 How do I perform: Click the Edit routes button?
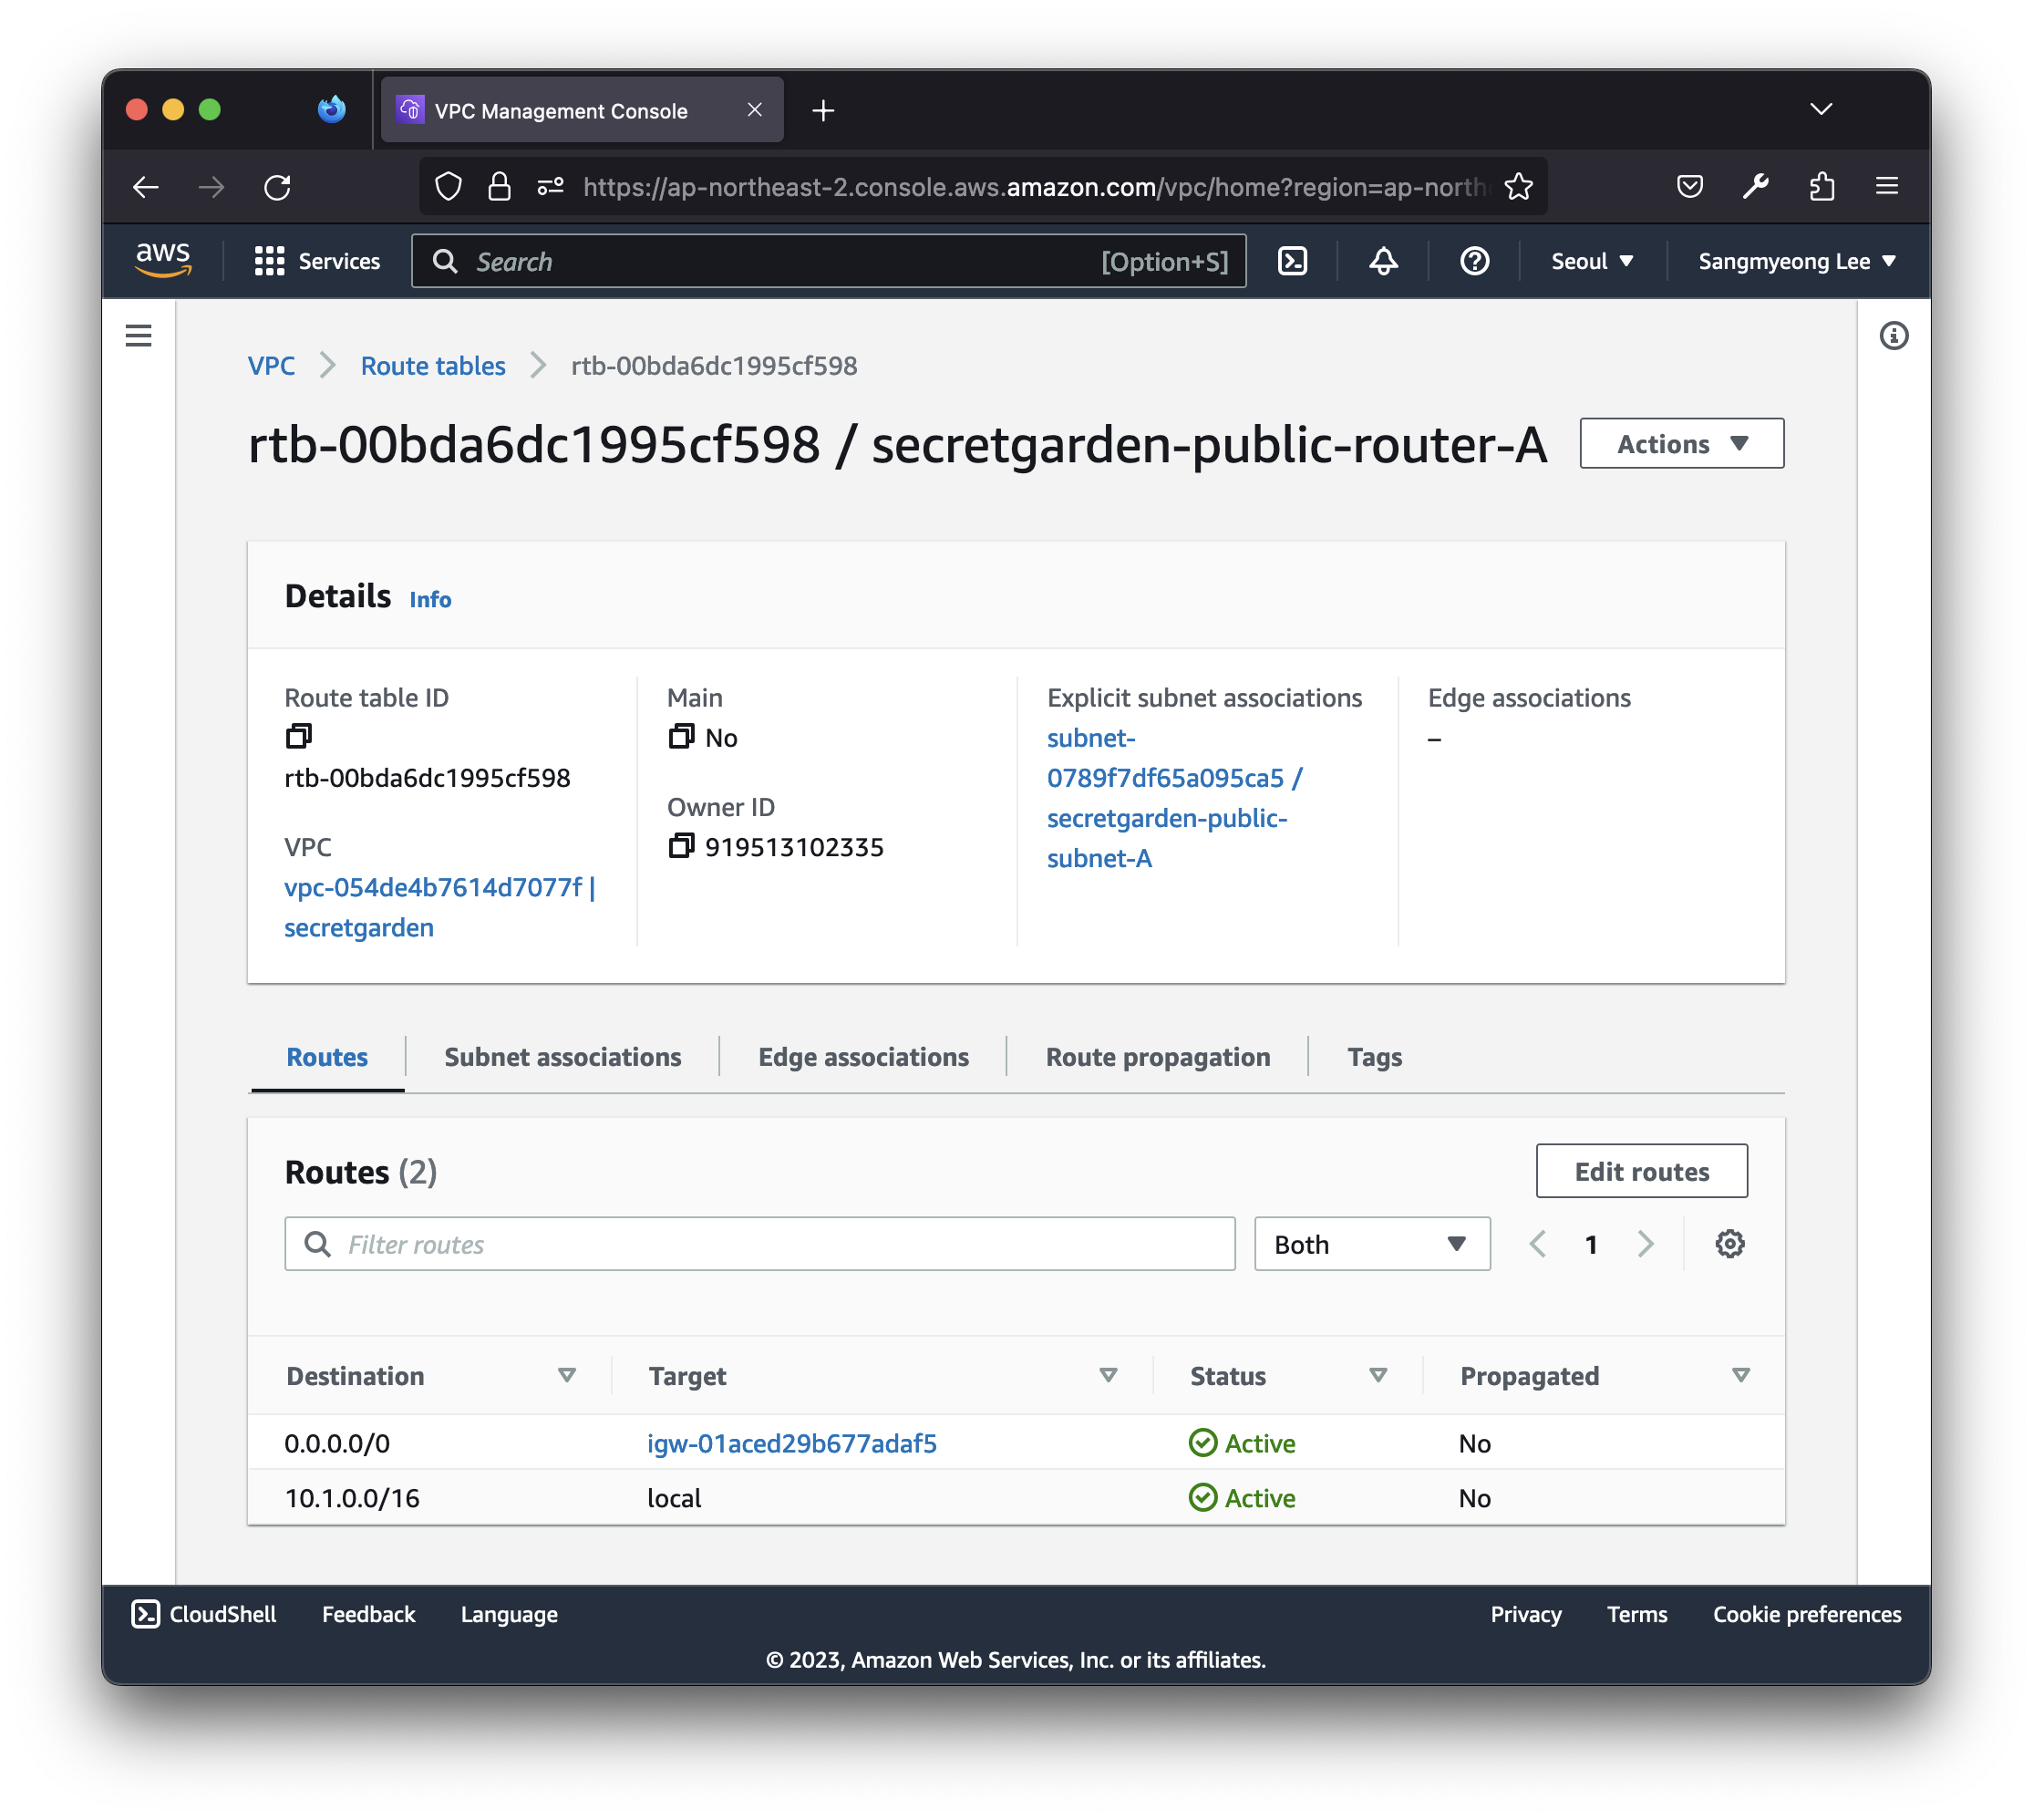point(1641,1171)
